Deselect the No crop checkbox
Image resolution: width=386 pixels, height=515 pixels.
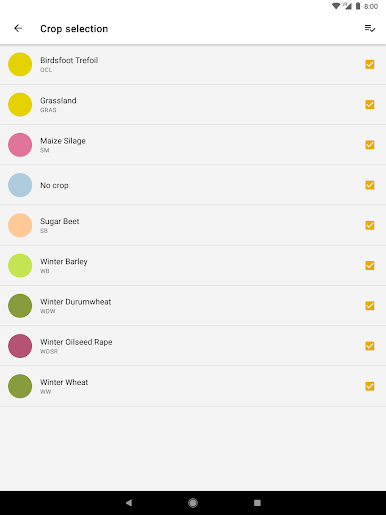click(370, 185)
